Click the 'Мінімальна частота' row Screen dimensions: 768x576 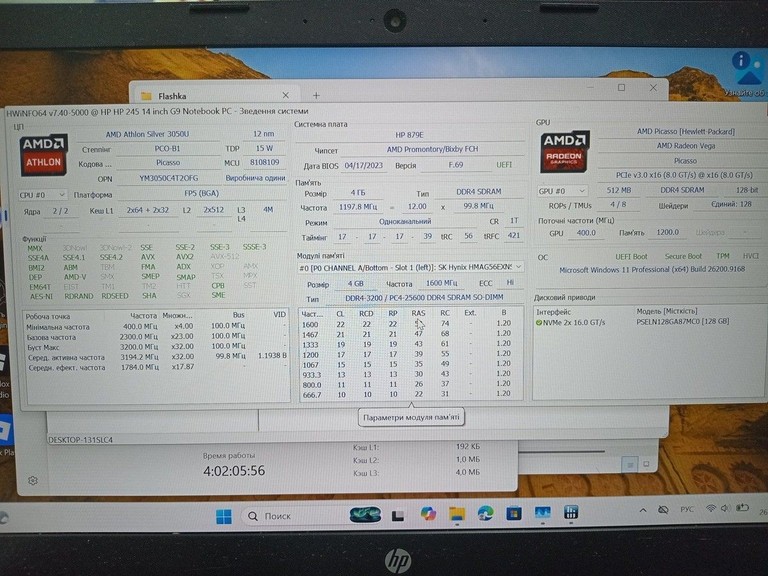[x=156, y=326]
